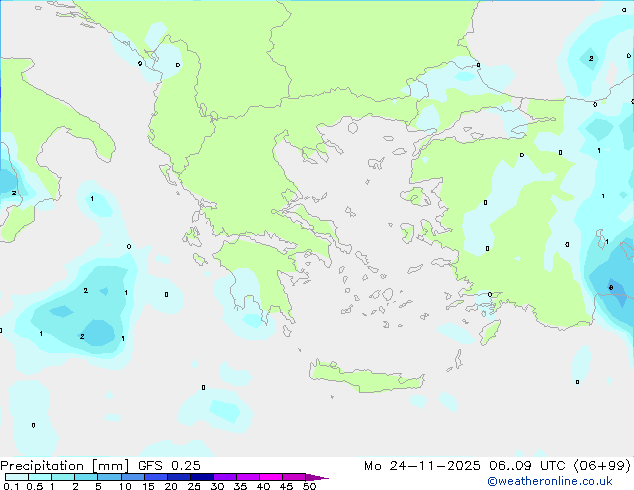Click the legend tick label "20"
Screen dimensions: 634x490
171,486
